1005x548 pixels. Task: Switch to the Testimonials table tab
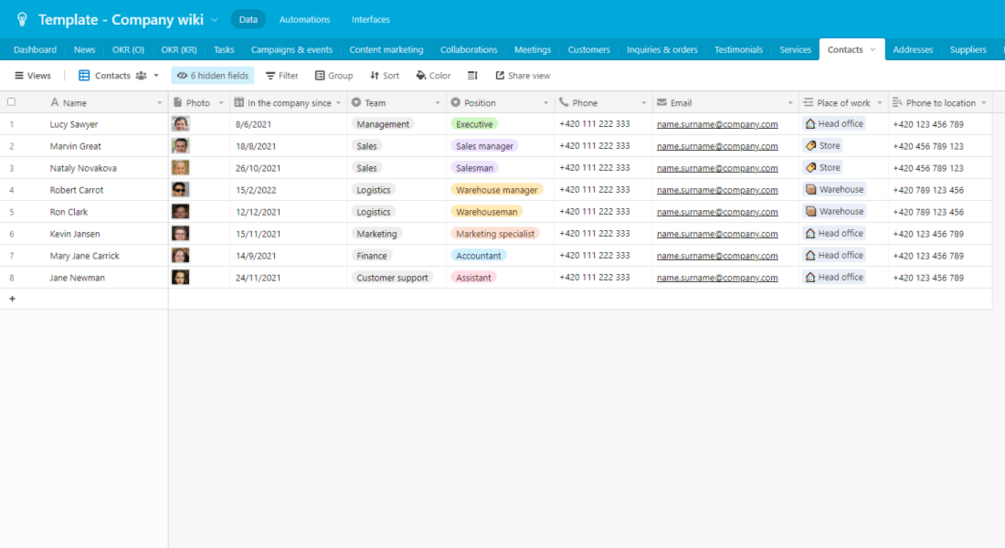[738, 49]
